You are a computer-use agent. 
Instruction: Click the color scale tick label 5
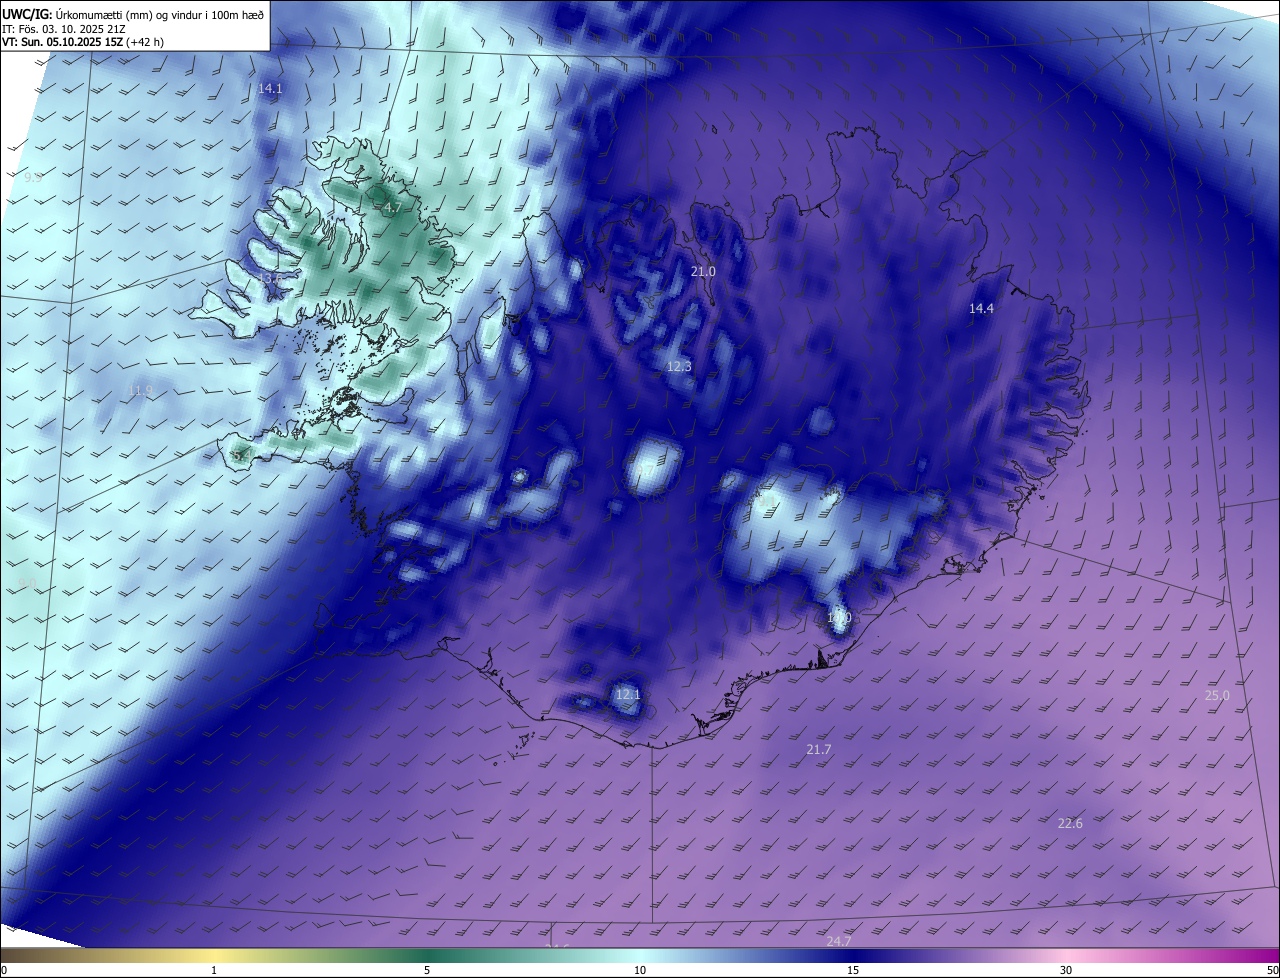[x=427, y=970]
